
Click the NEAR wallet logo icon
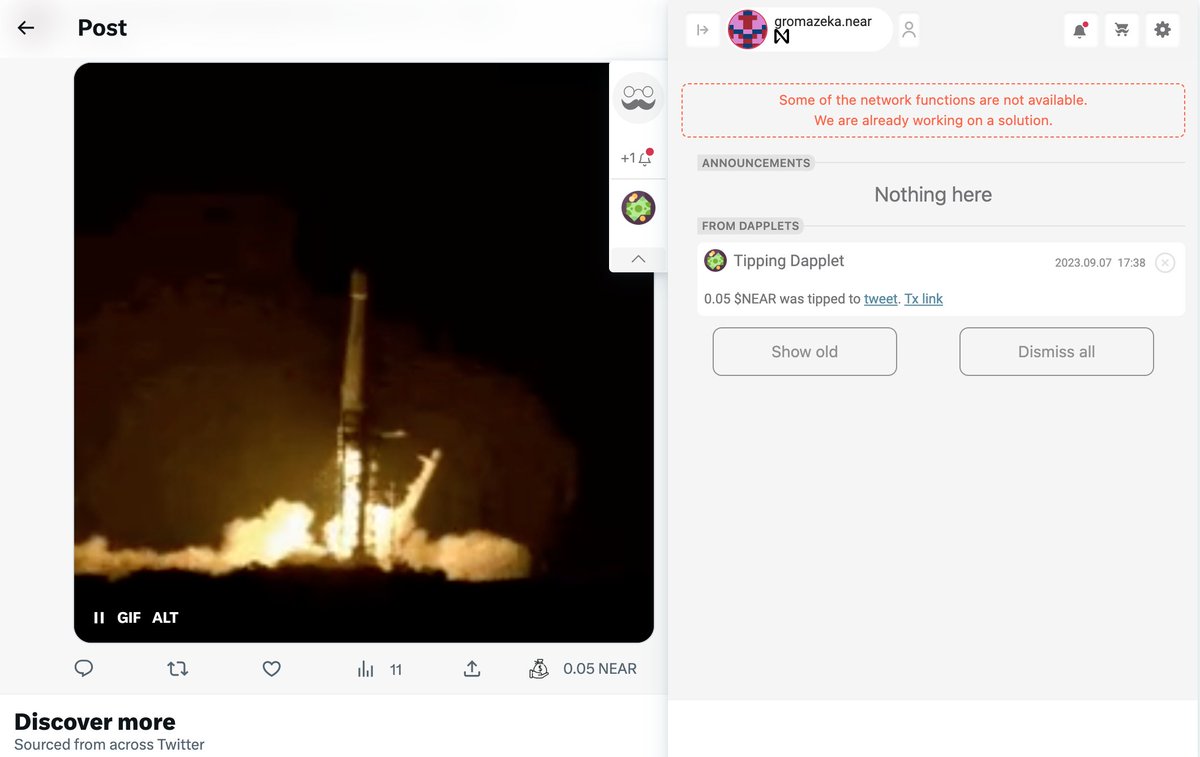(782, 37)
